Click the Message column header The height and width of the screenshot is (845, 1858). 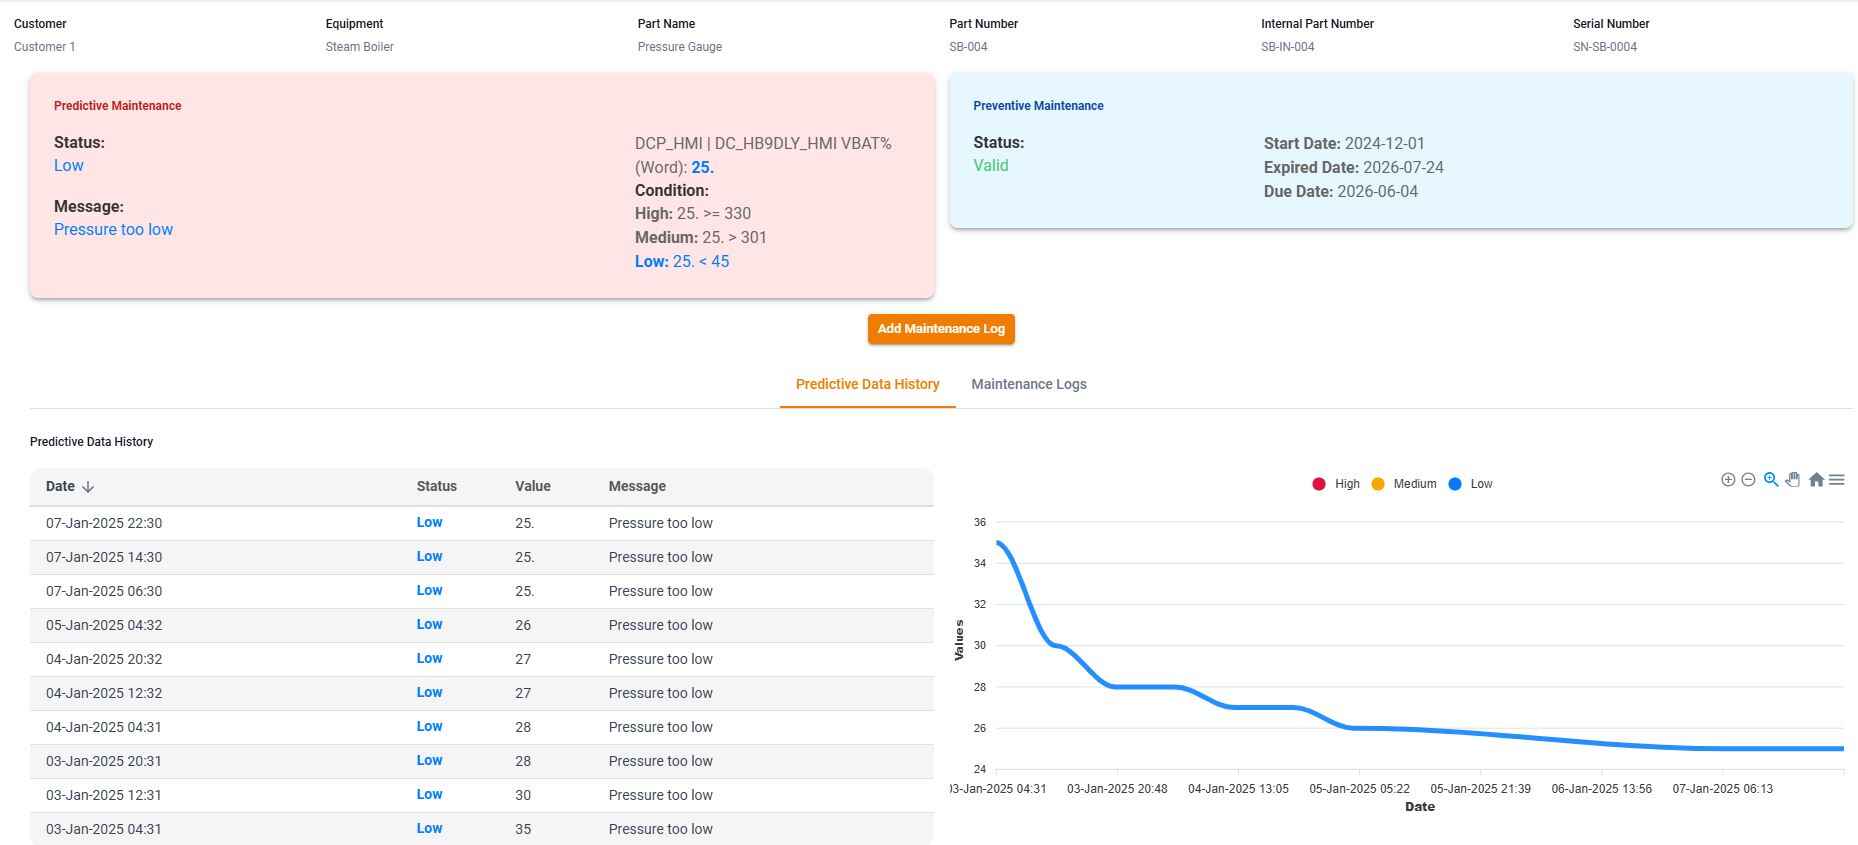pos(637,486)
